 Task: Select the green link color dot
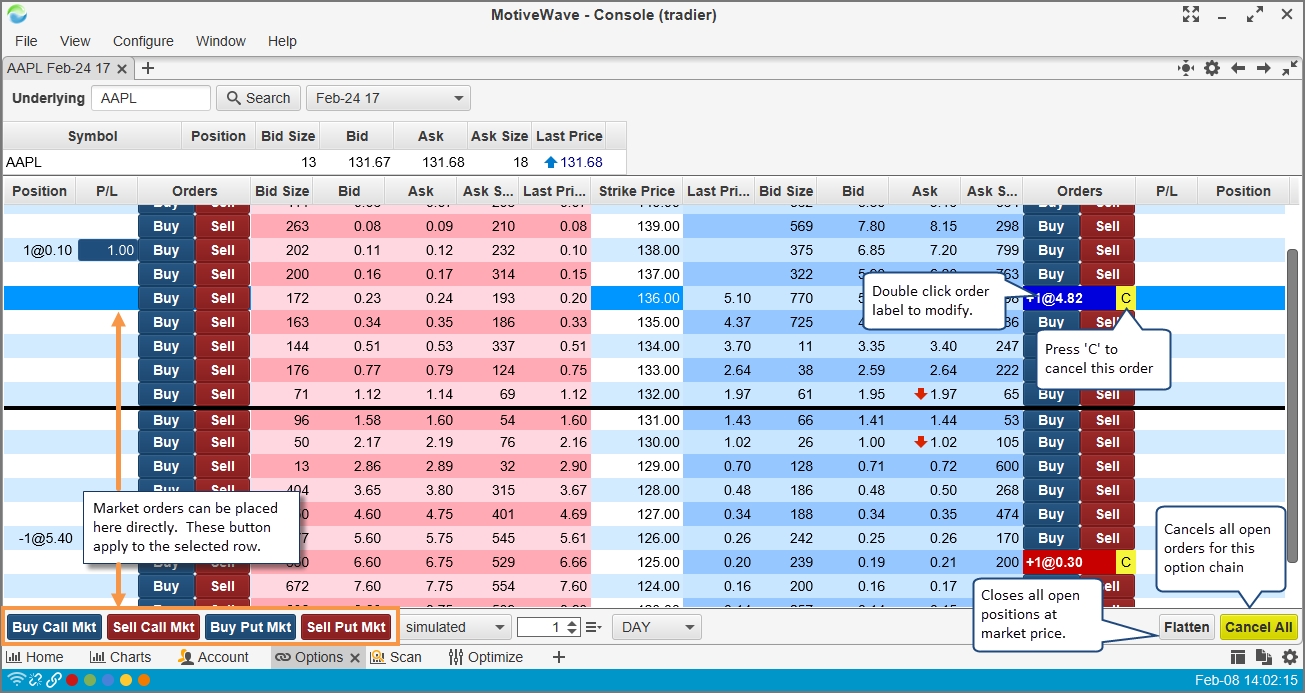click(x=90, y=680)
